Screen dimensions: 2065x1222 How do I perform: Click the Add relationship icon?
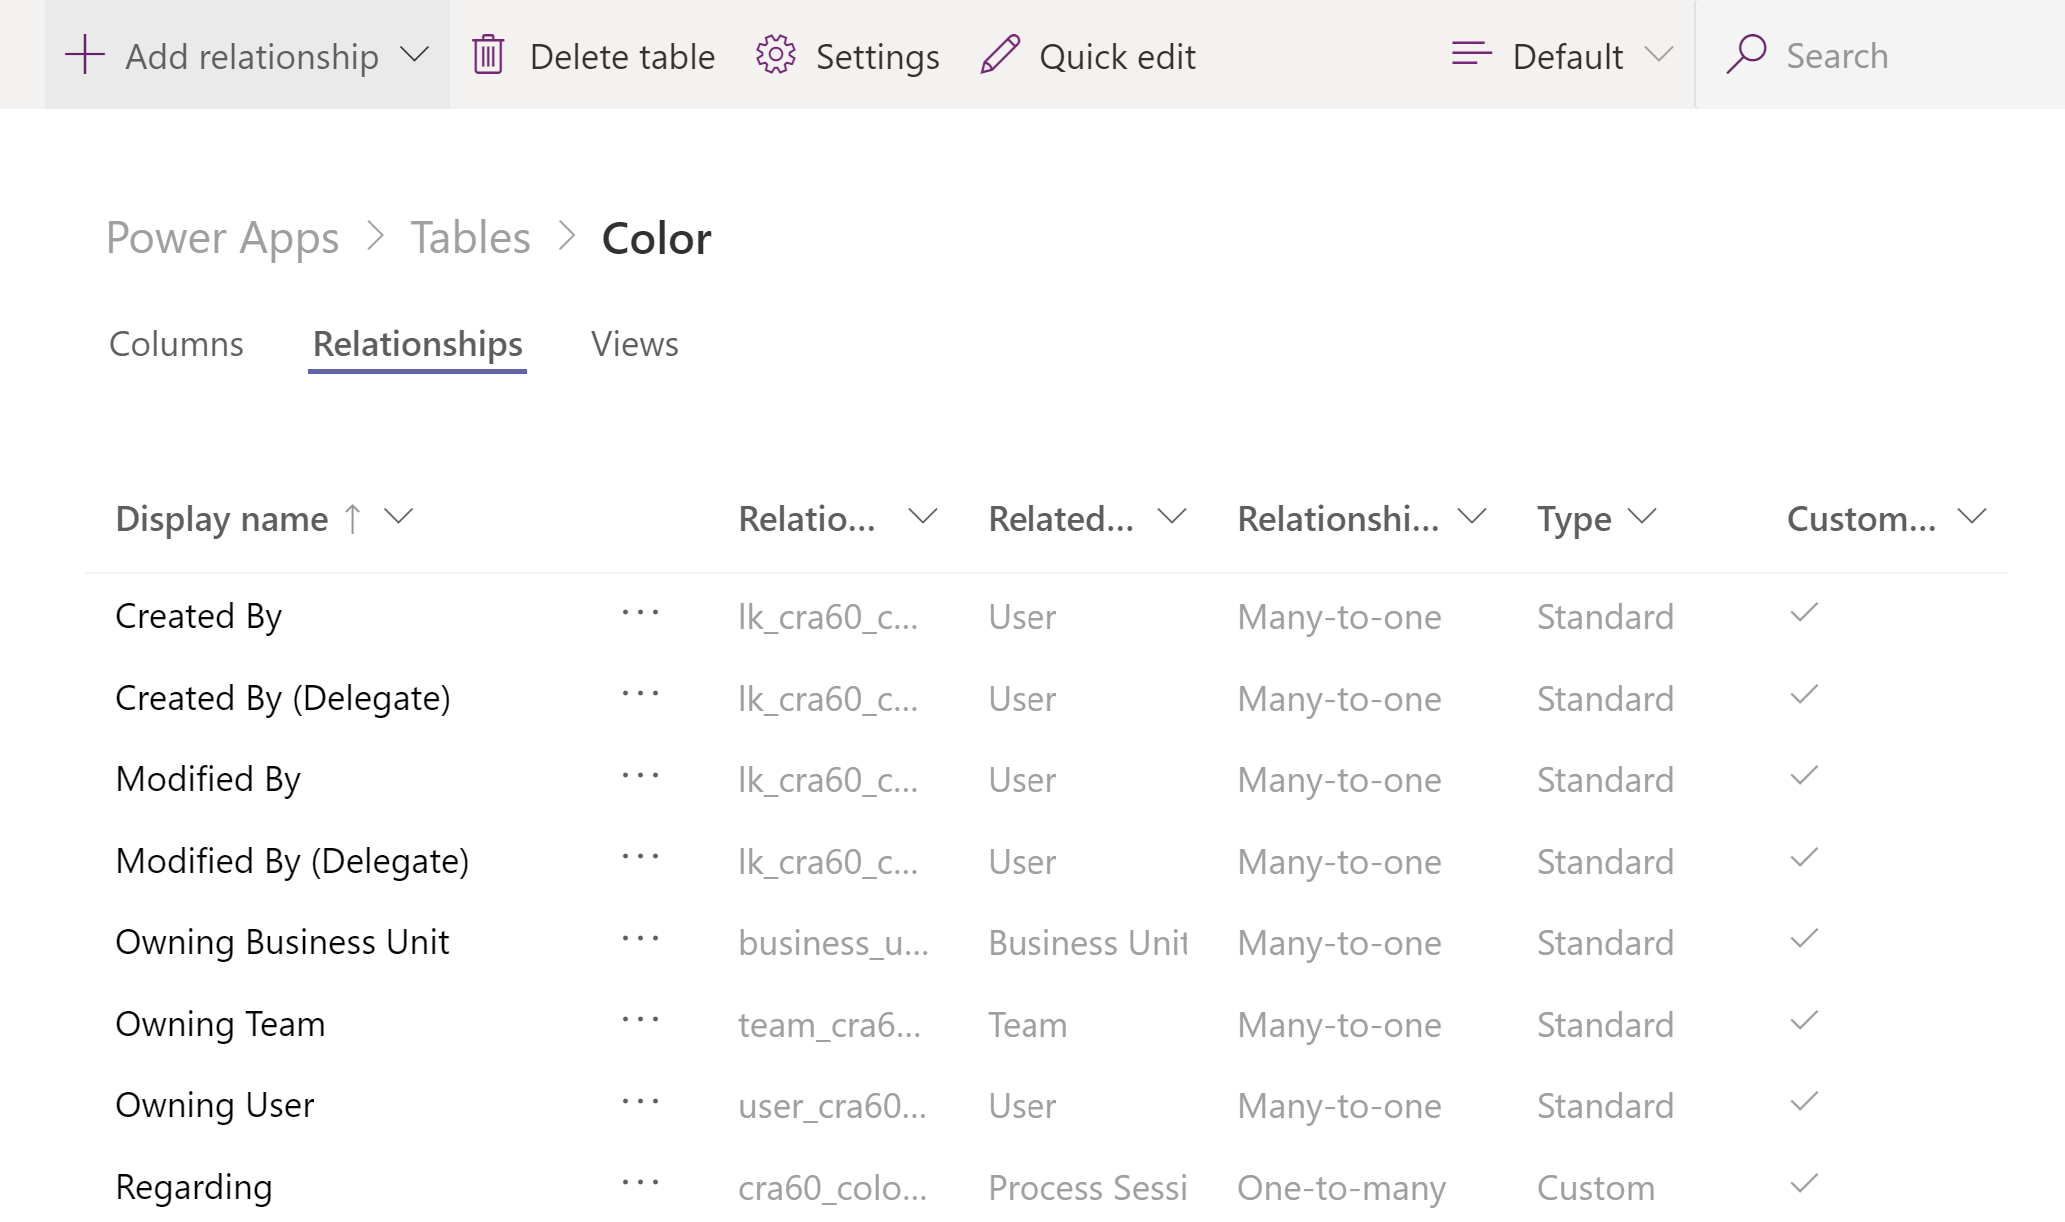[x=81, y=54]
